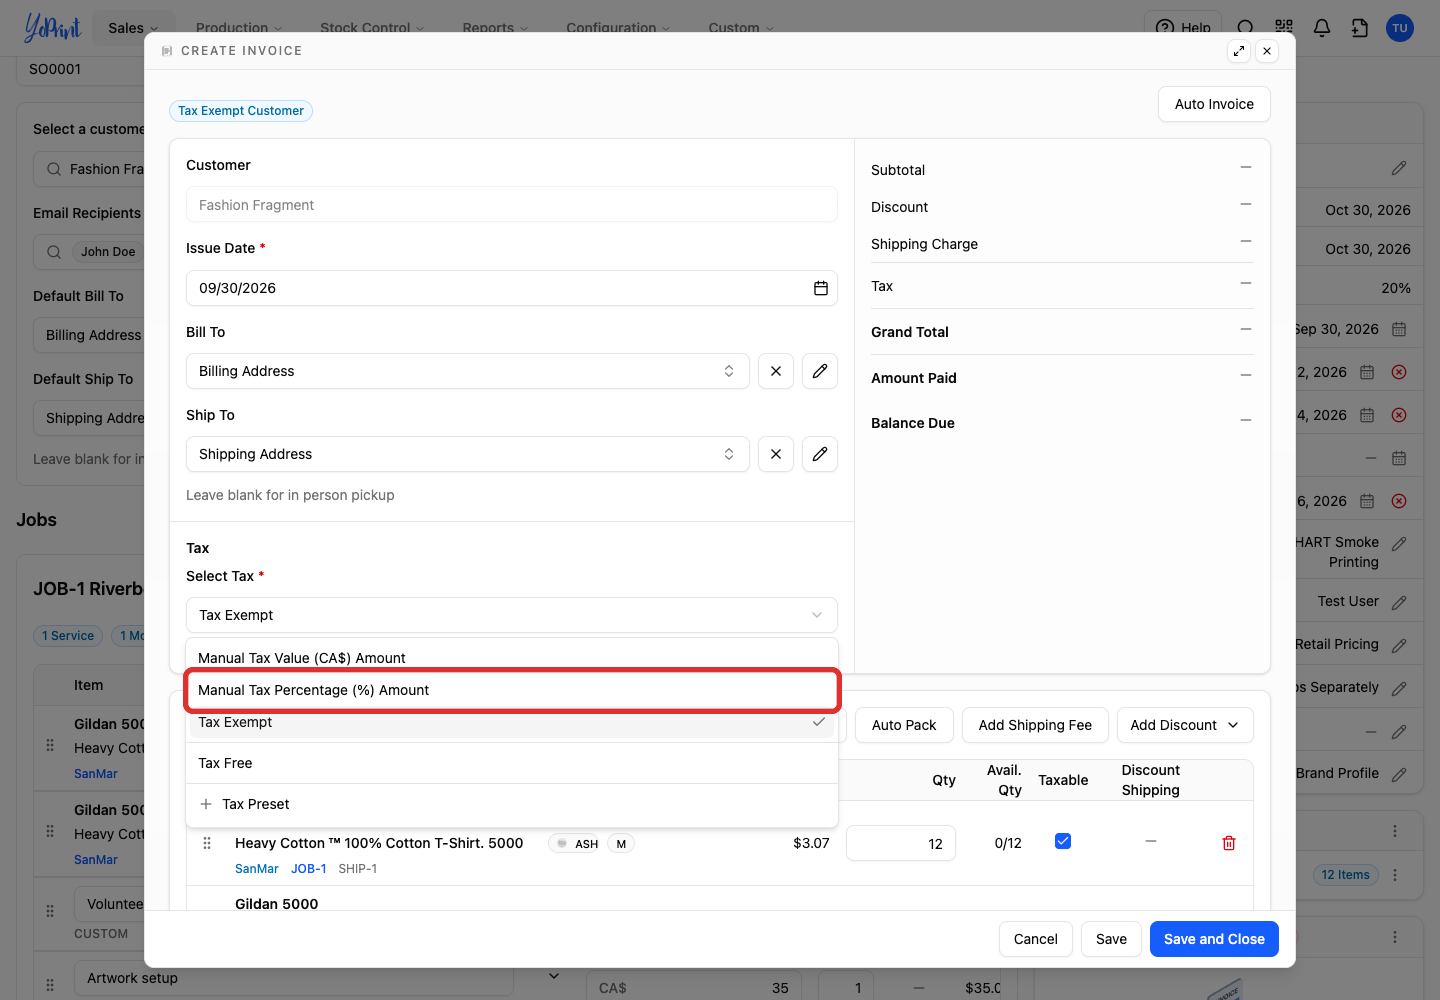
Task: Click the Help button in the top bar
Action: pyautogui.click(x=1184, y=28)
